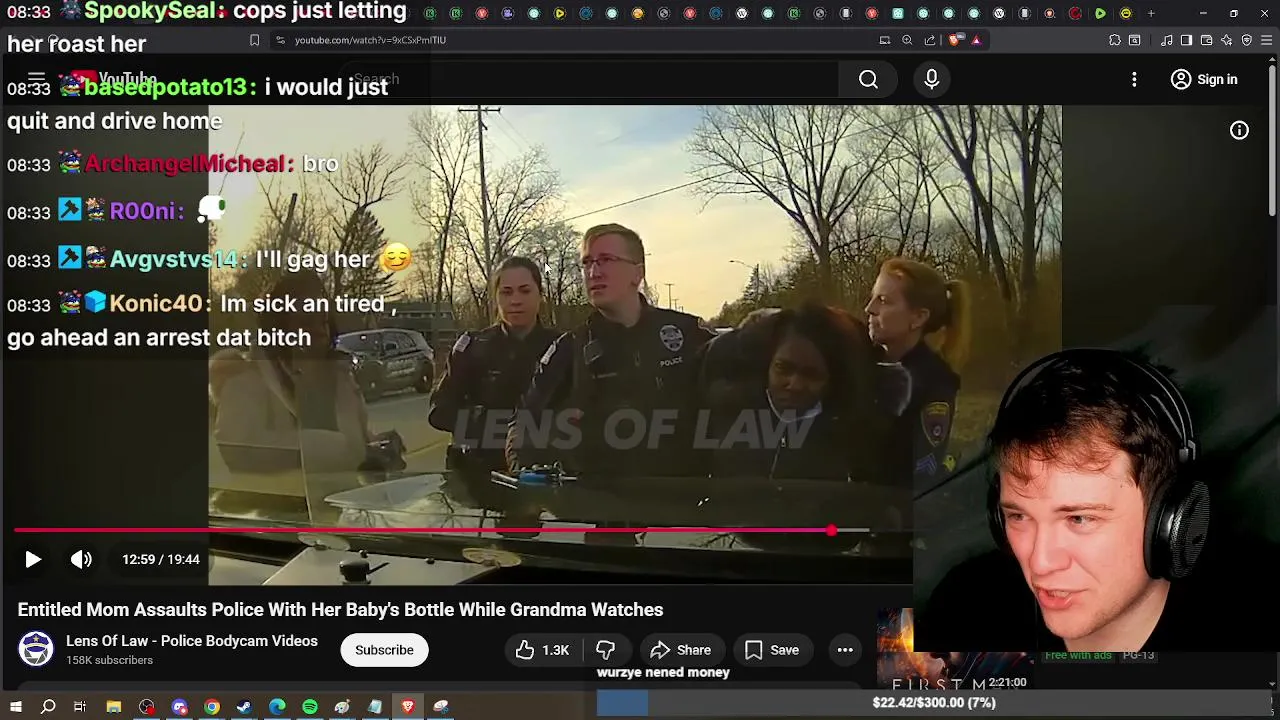Viewport: 1280px width, 720px height.
Task: Like the video showing 1.3K likes
Action: 542,650
